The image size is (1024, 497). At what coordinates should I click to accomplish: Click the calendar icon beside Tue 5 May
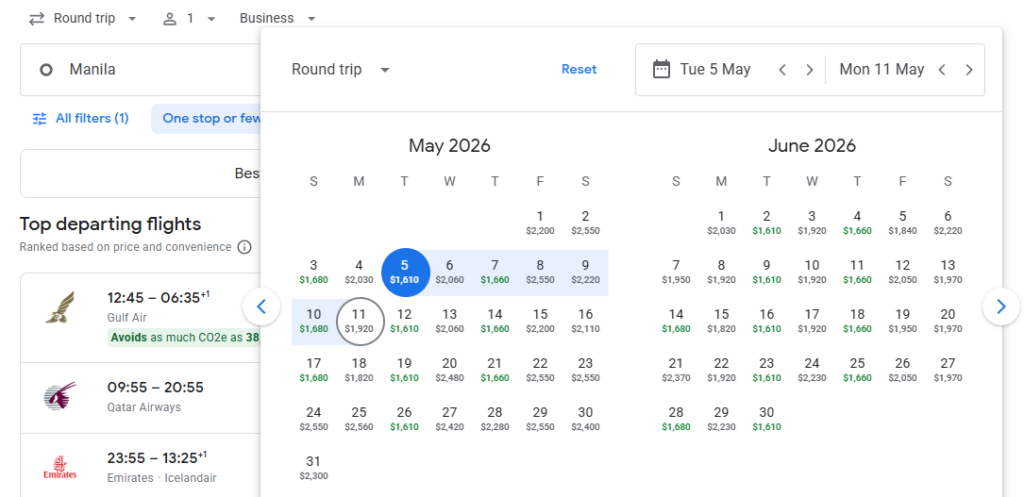click(662, 69)
